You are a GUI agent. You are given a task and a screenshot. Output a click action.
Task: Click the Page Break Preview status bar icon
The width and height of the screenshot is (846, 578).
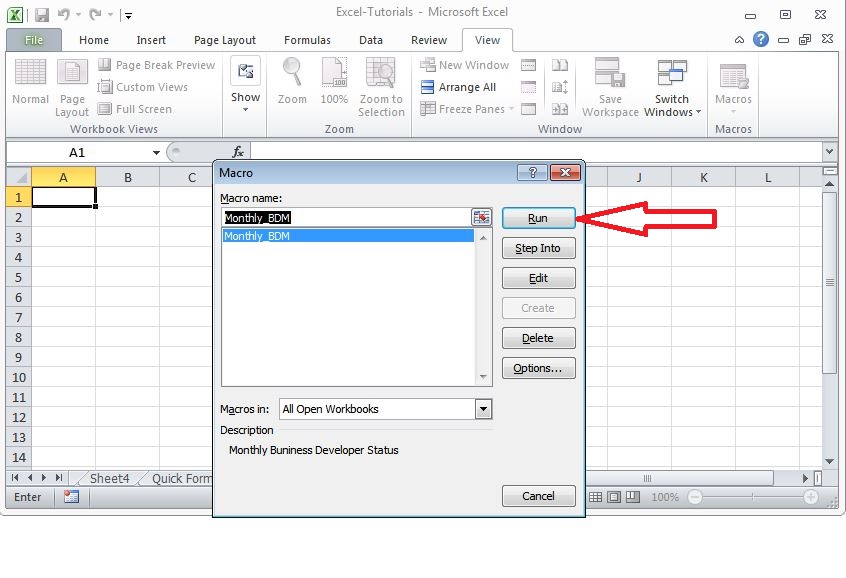633,497
